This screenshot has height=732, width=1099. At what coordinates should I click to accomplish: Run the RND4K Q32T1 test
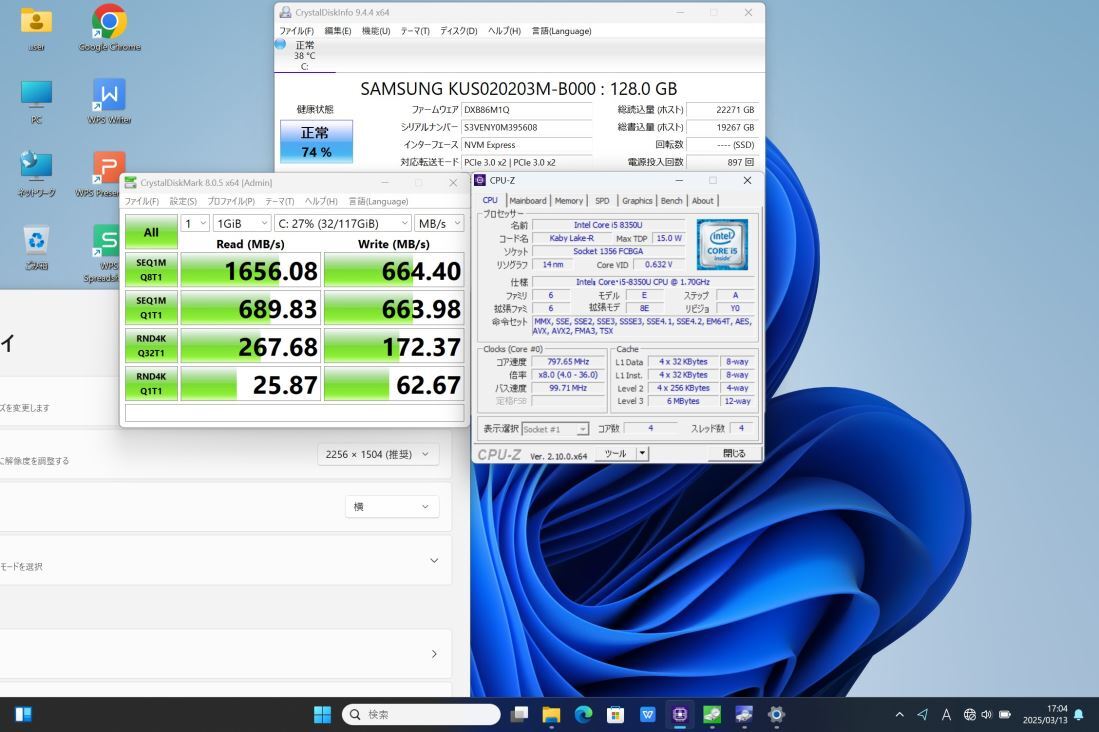[151, 346]
